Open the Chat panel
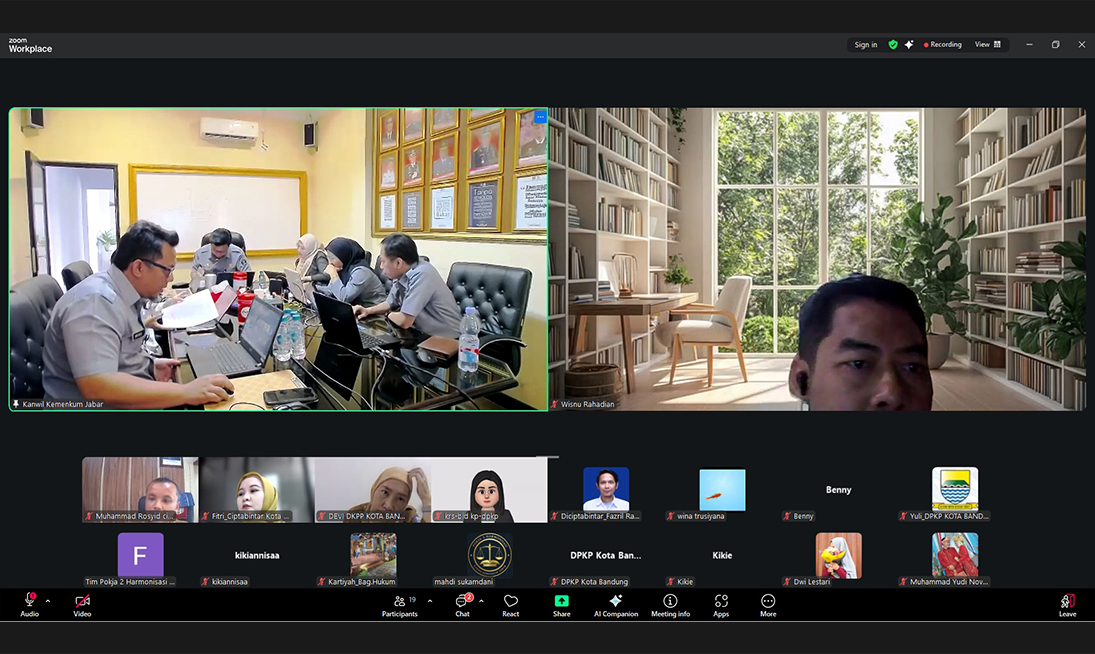The image size is (1095, 654). pyautogui.click(x=462, y=604)
